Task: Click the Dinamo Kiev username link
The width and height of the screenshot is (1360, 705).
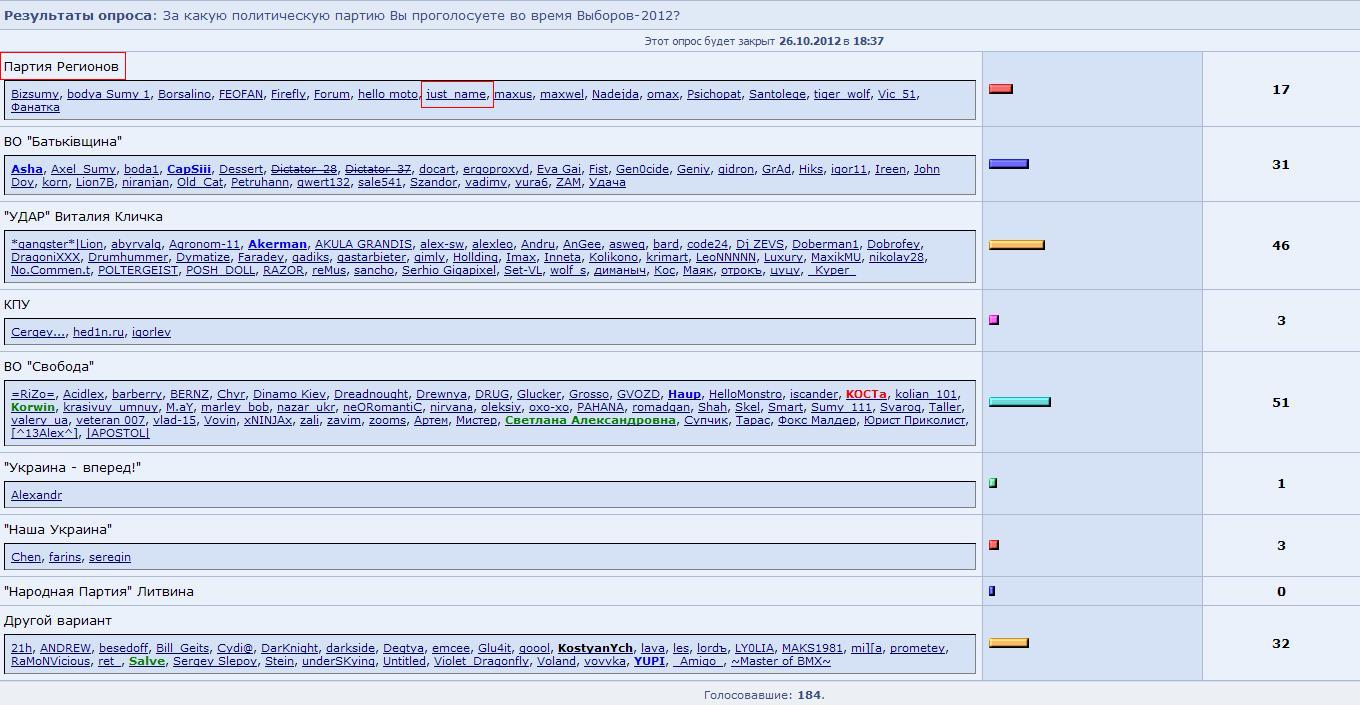Action: coord(289,394)
